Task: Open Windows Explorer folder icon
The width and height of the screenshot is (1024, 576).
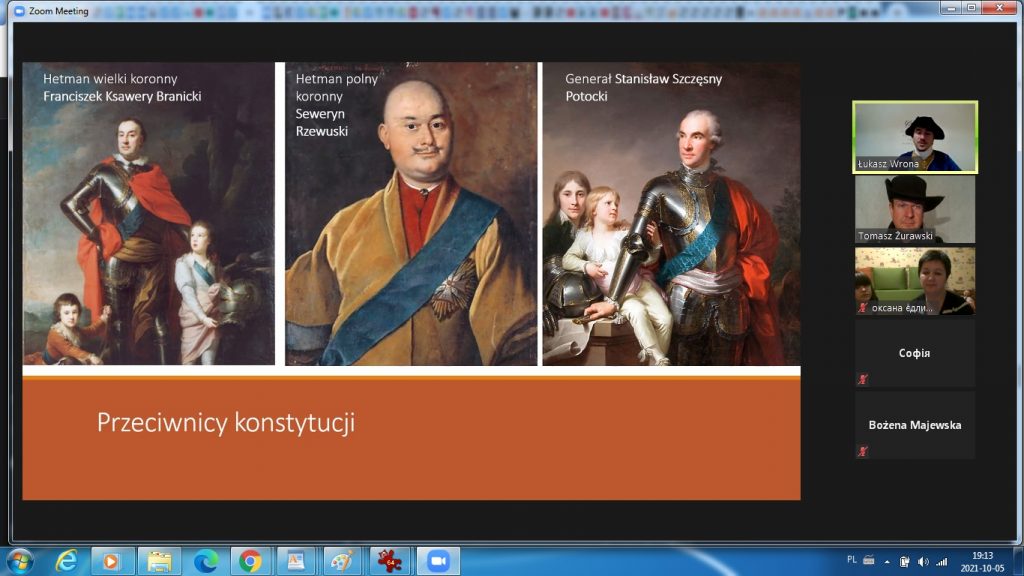Action: point(159,560)
